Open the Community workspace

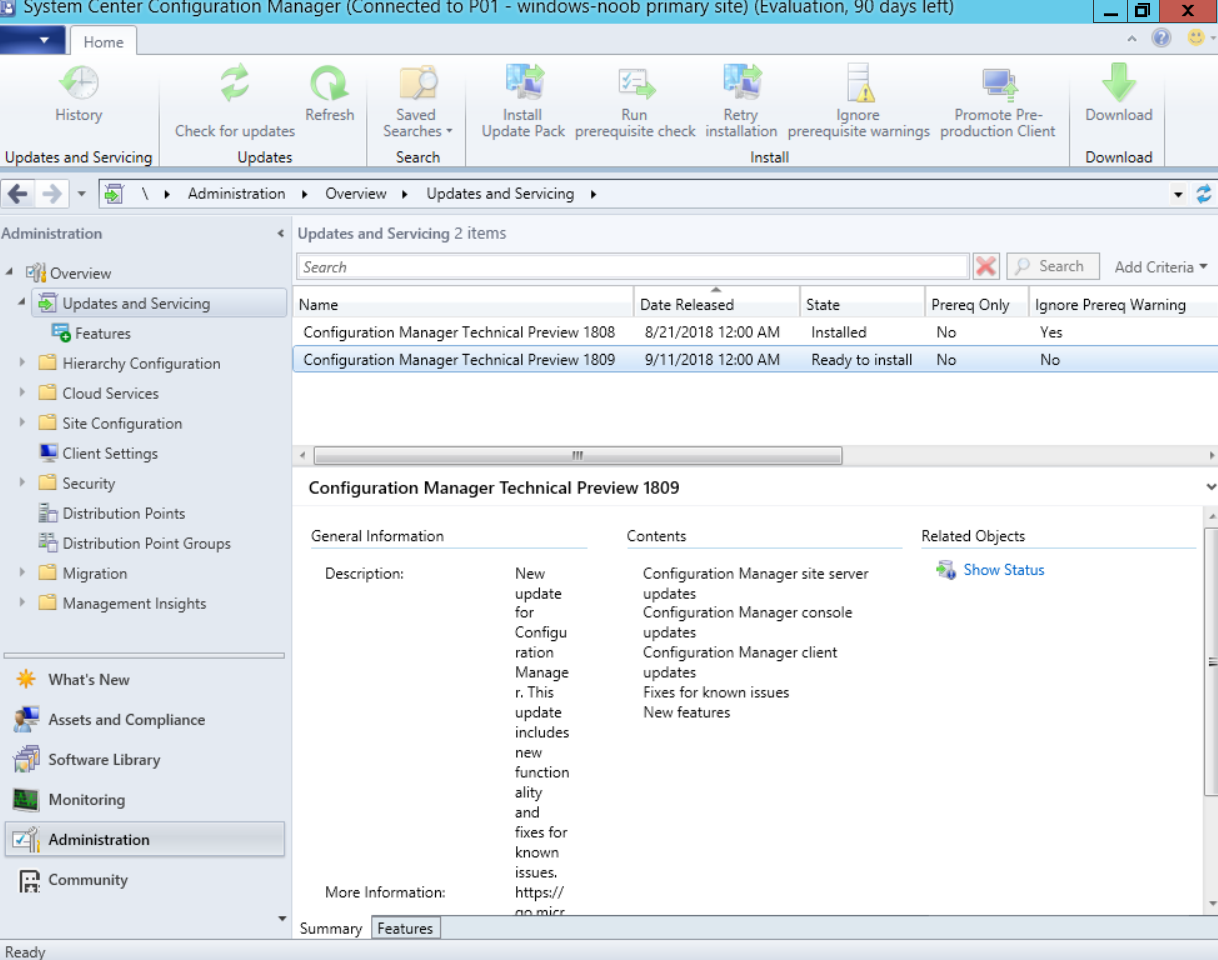(x=144, y=880)
